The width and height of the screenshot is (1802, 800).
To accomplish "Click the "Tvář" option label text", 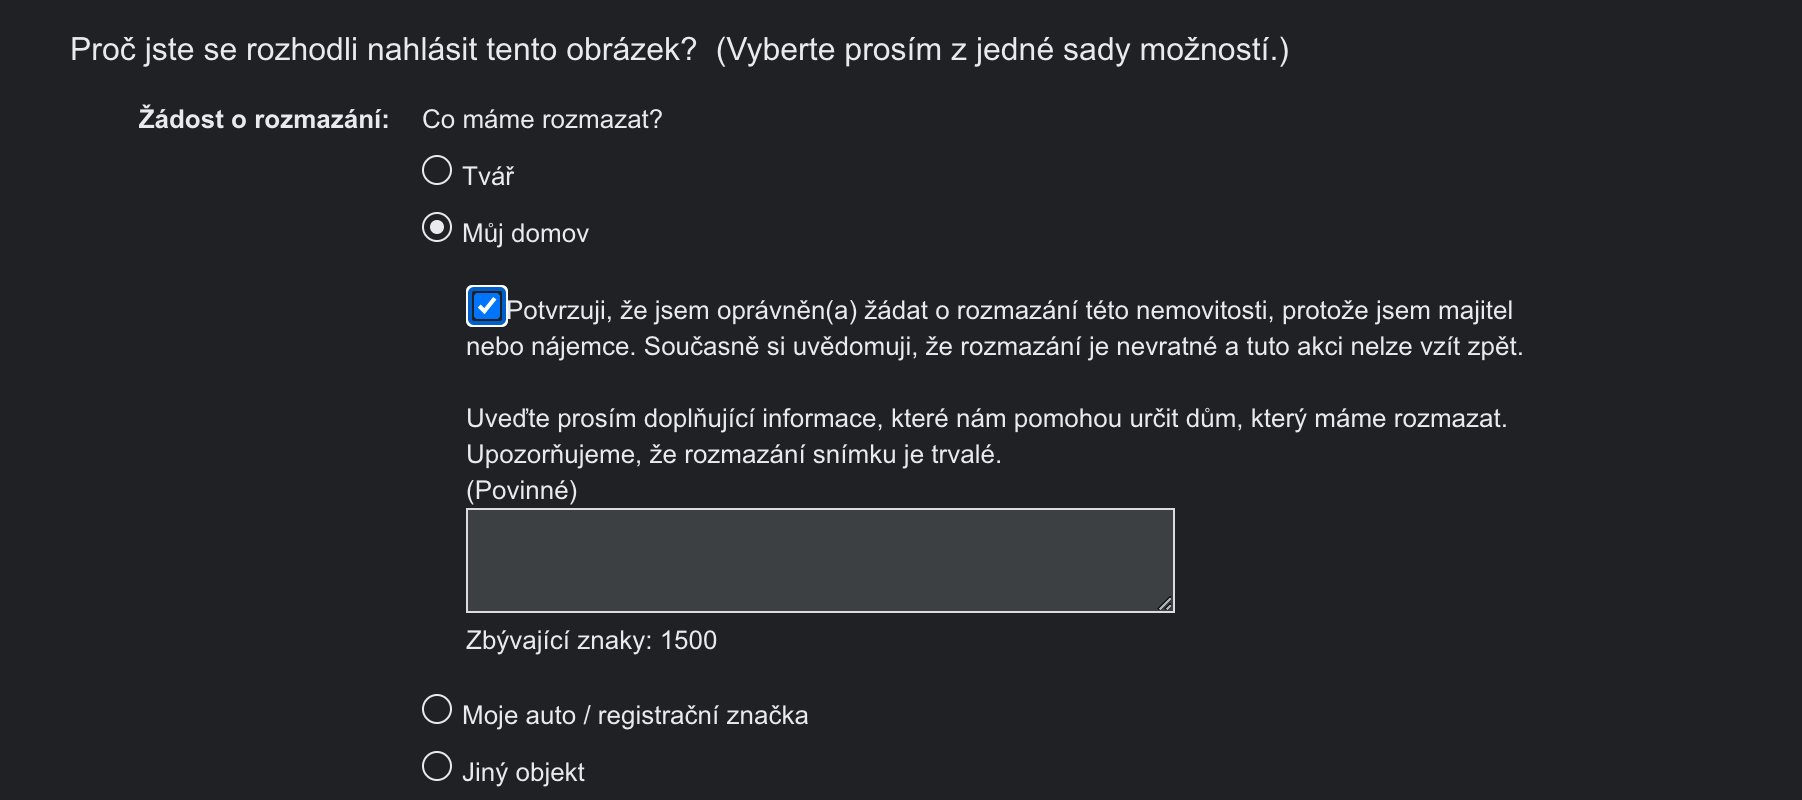I will (488, 177).
